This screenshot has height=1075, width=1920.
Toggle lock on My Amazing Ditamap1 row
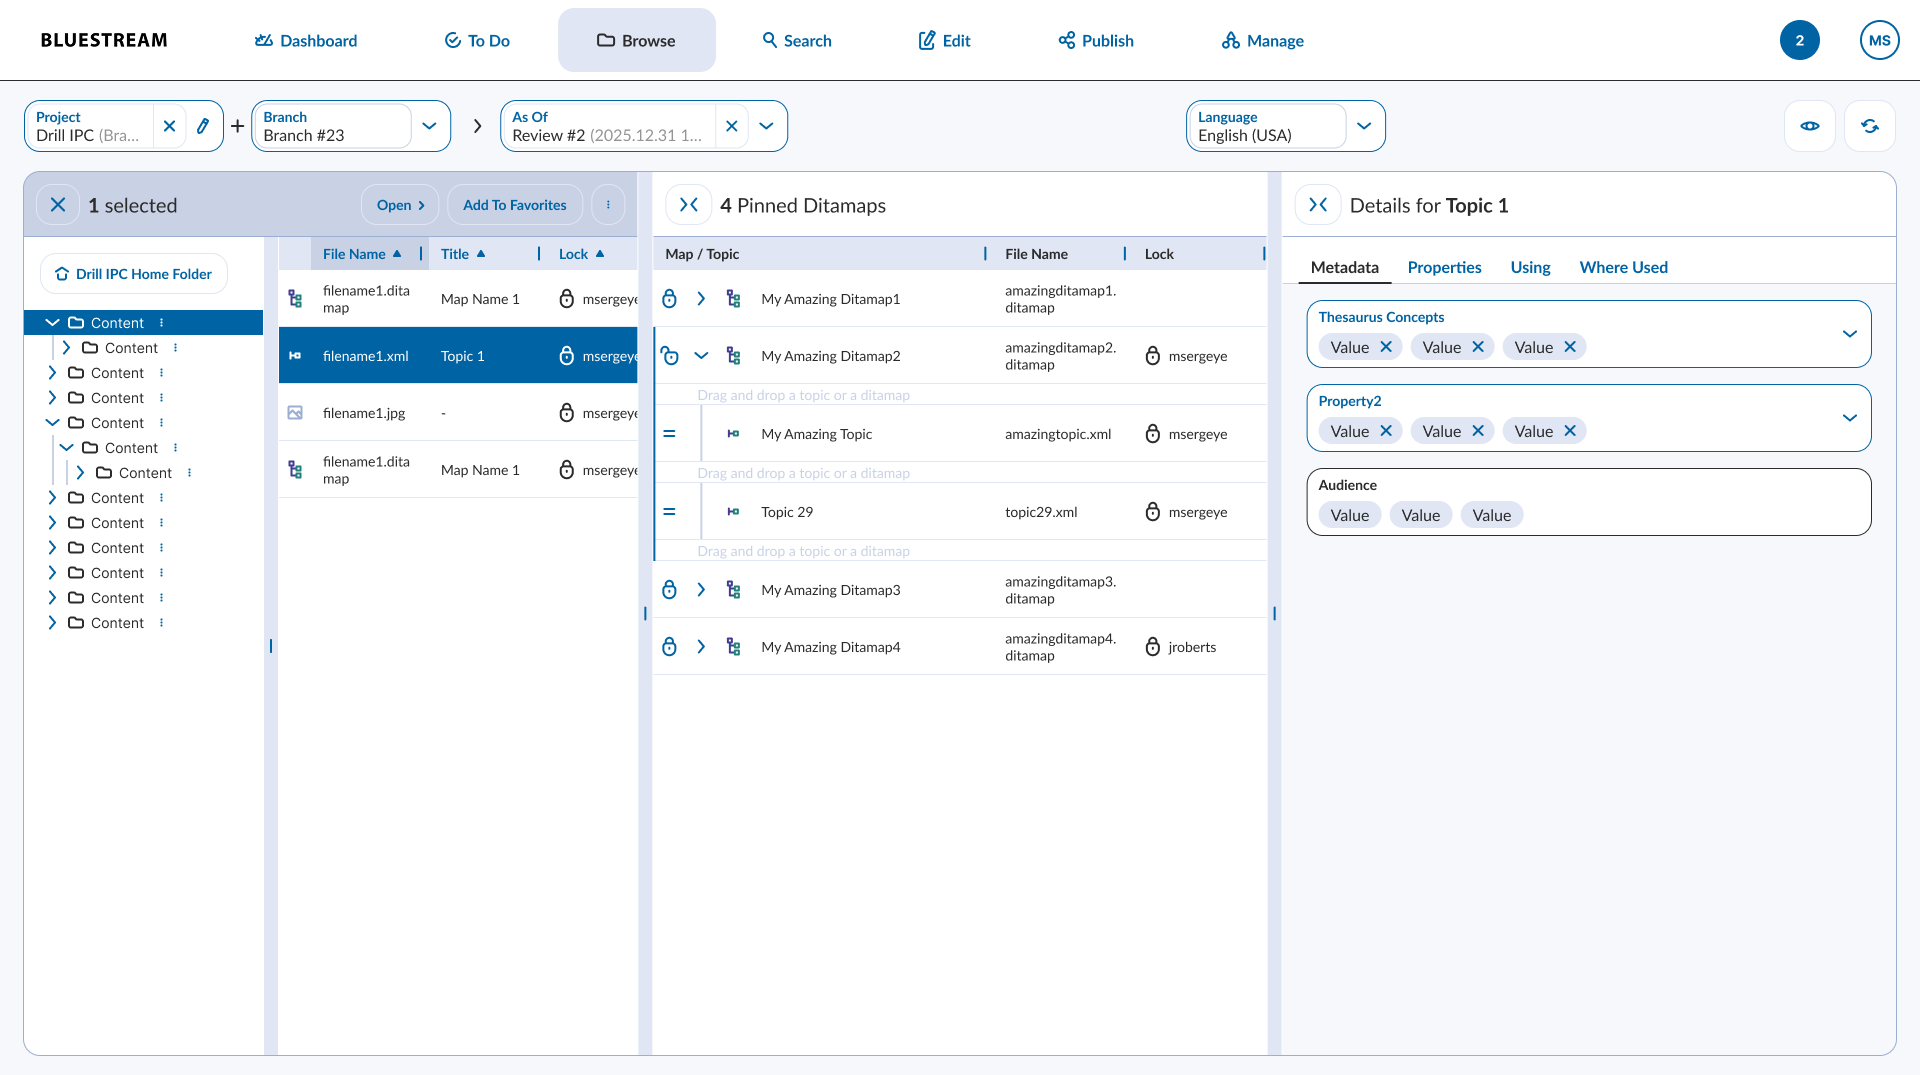670,299
